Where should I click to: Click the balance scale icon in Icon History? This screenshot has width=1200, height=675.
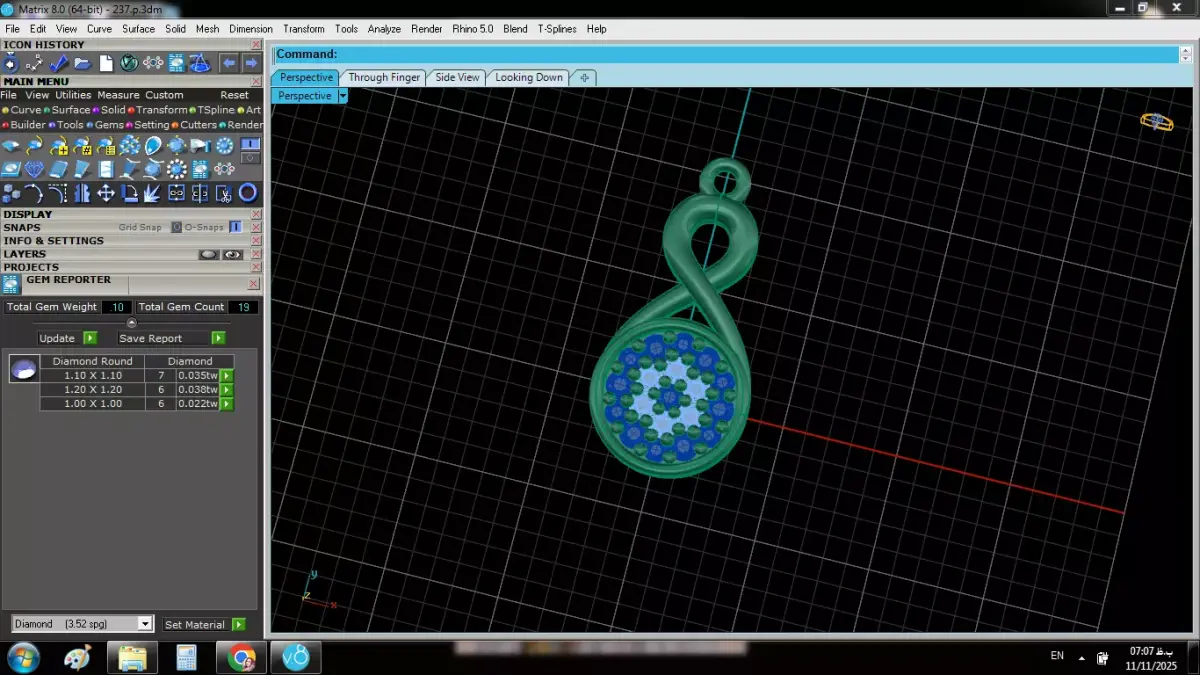200,63
